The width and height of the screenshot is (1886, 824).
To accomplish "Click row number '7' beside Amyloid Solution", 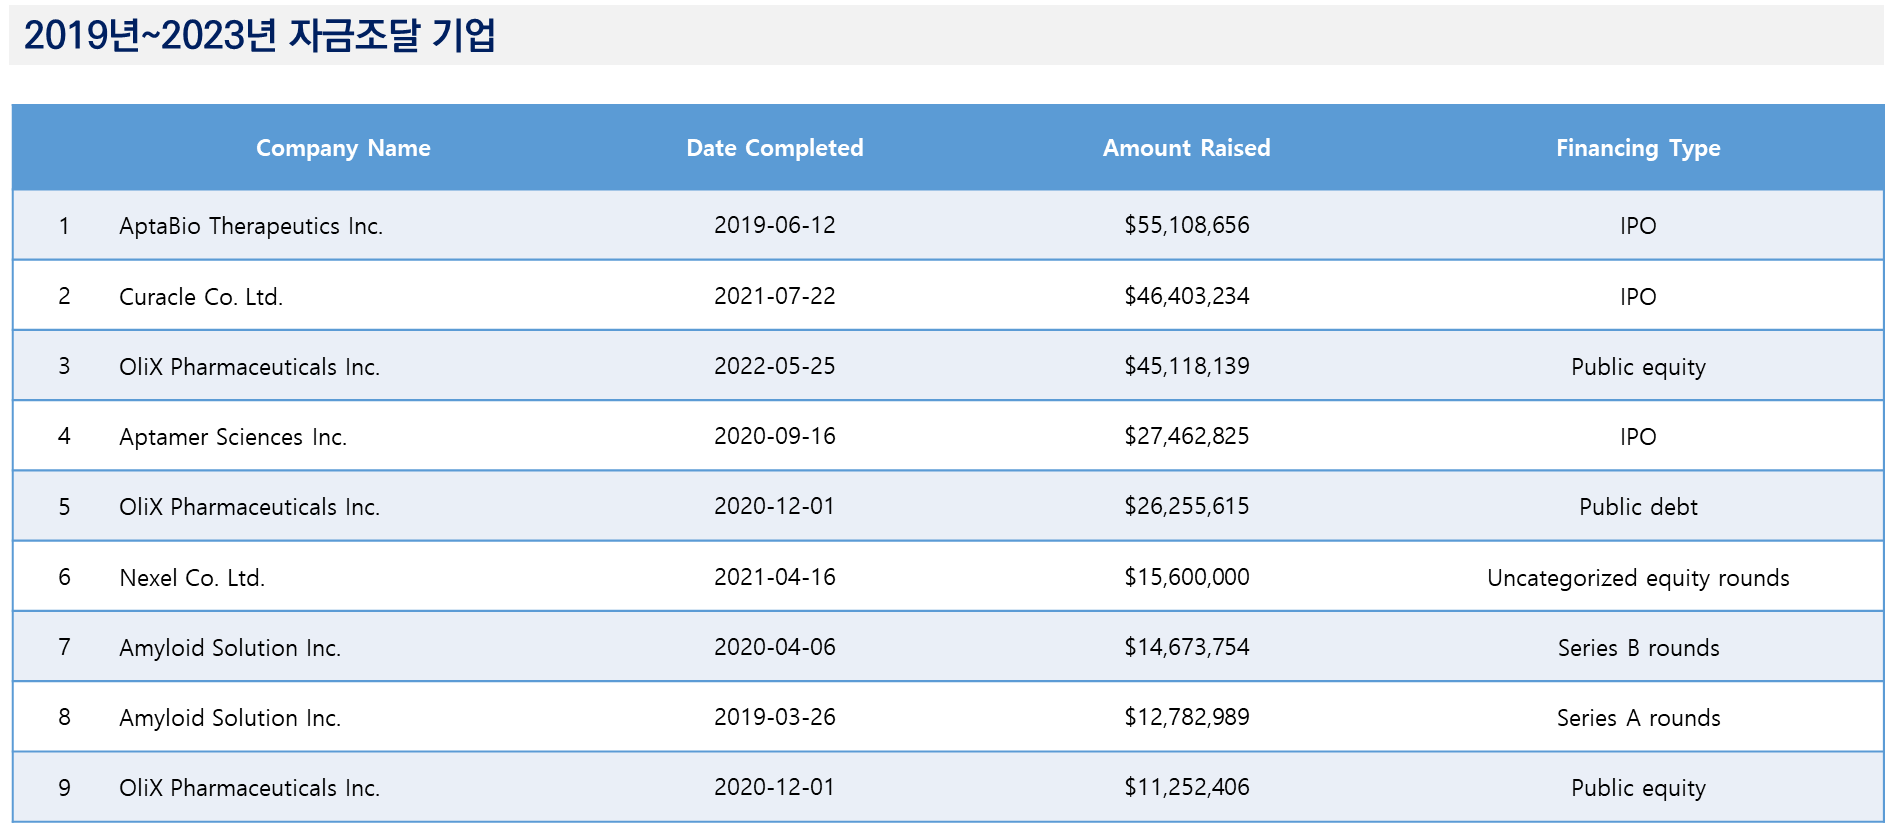I will pos(64,647).
